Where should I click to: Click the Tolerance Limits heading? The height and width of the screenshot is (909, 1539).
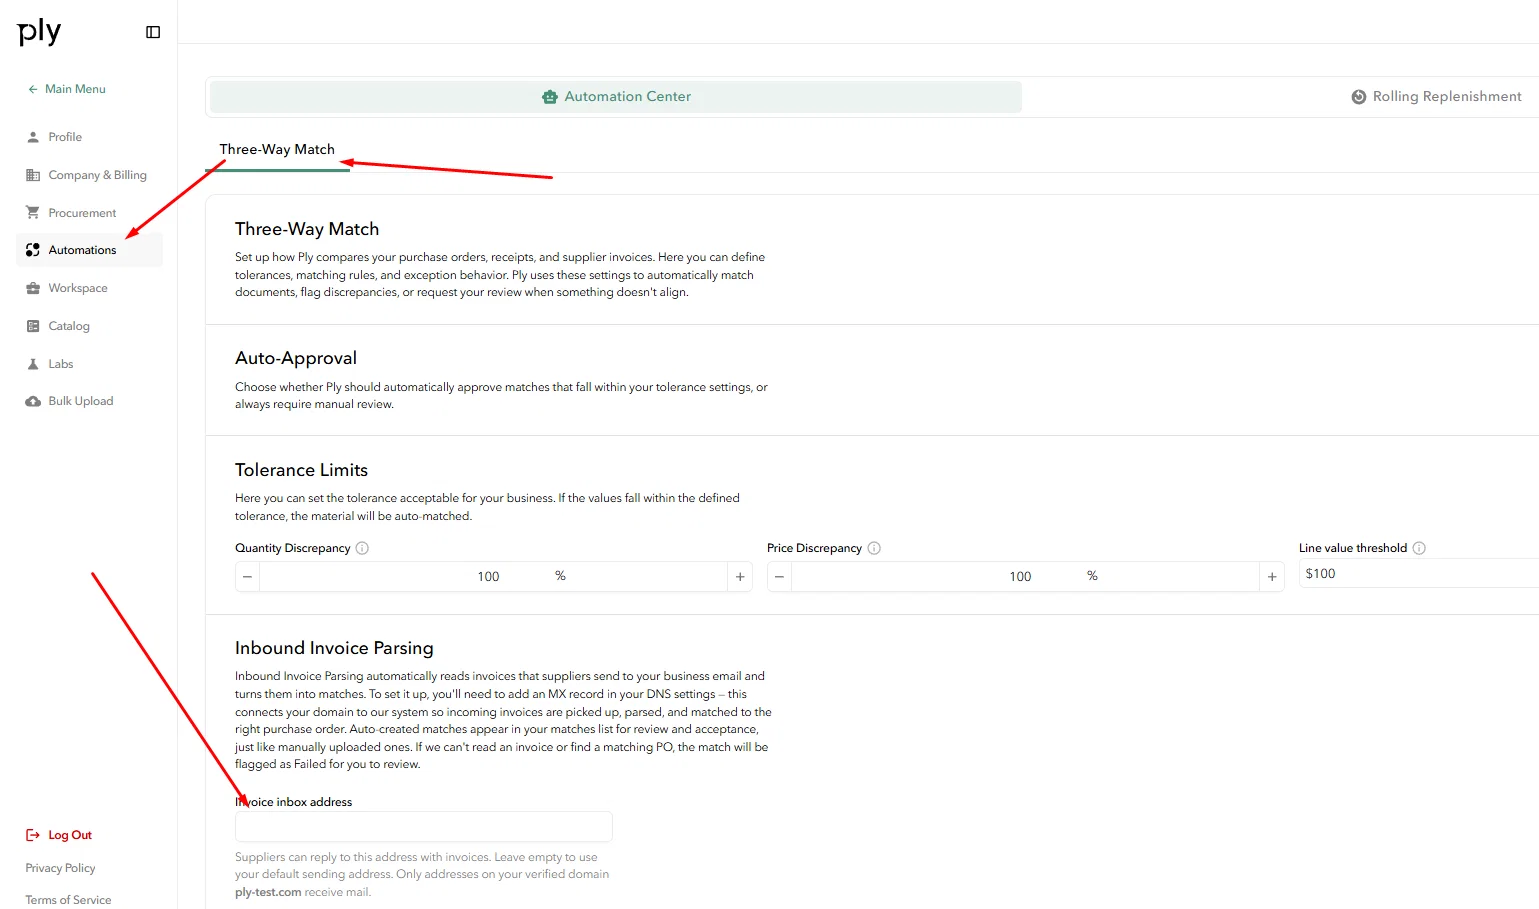301,470
